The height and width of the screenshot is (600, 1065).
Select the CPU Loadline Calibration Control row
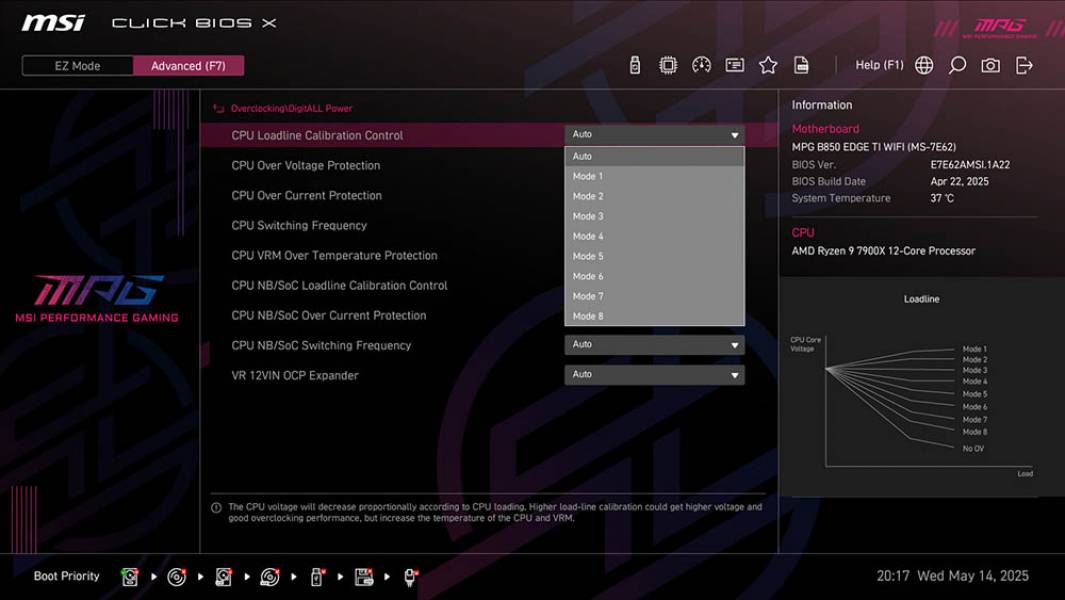click(489, 135)
